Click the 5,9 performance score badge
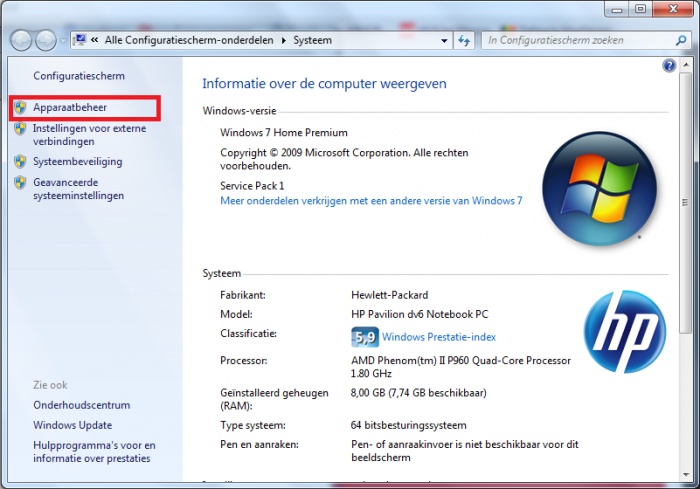 point(365,337)
